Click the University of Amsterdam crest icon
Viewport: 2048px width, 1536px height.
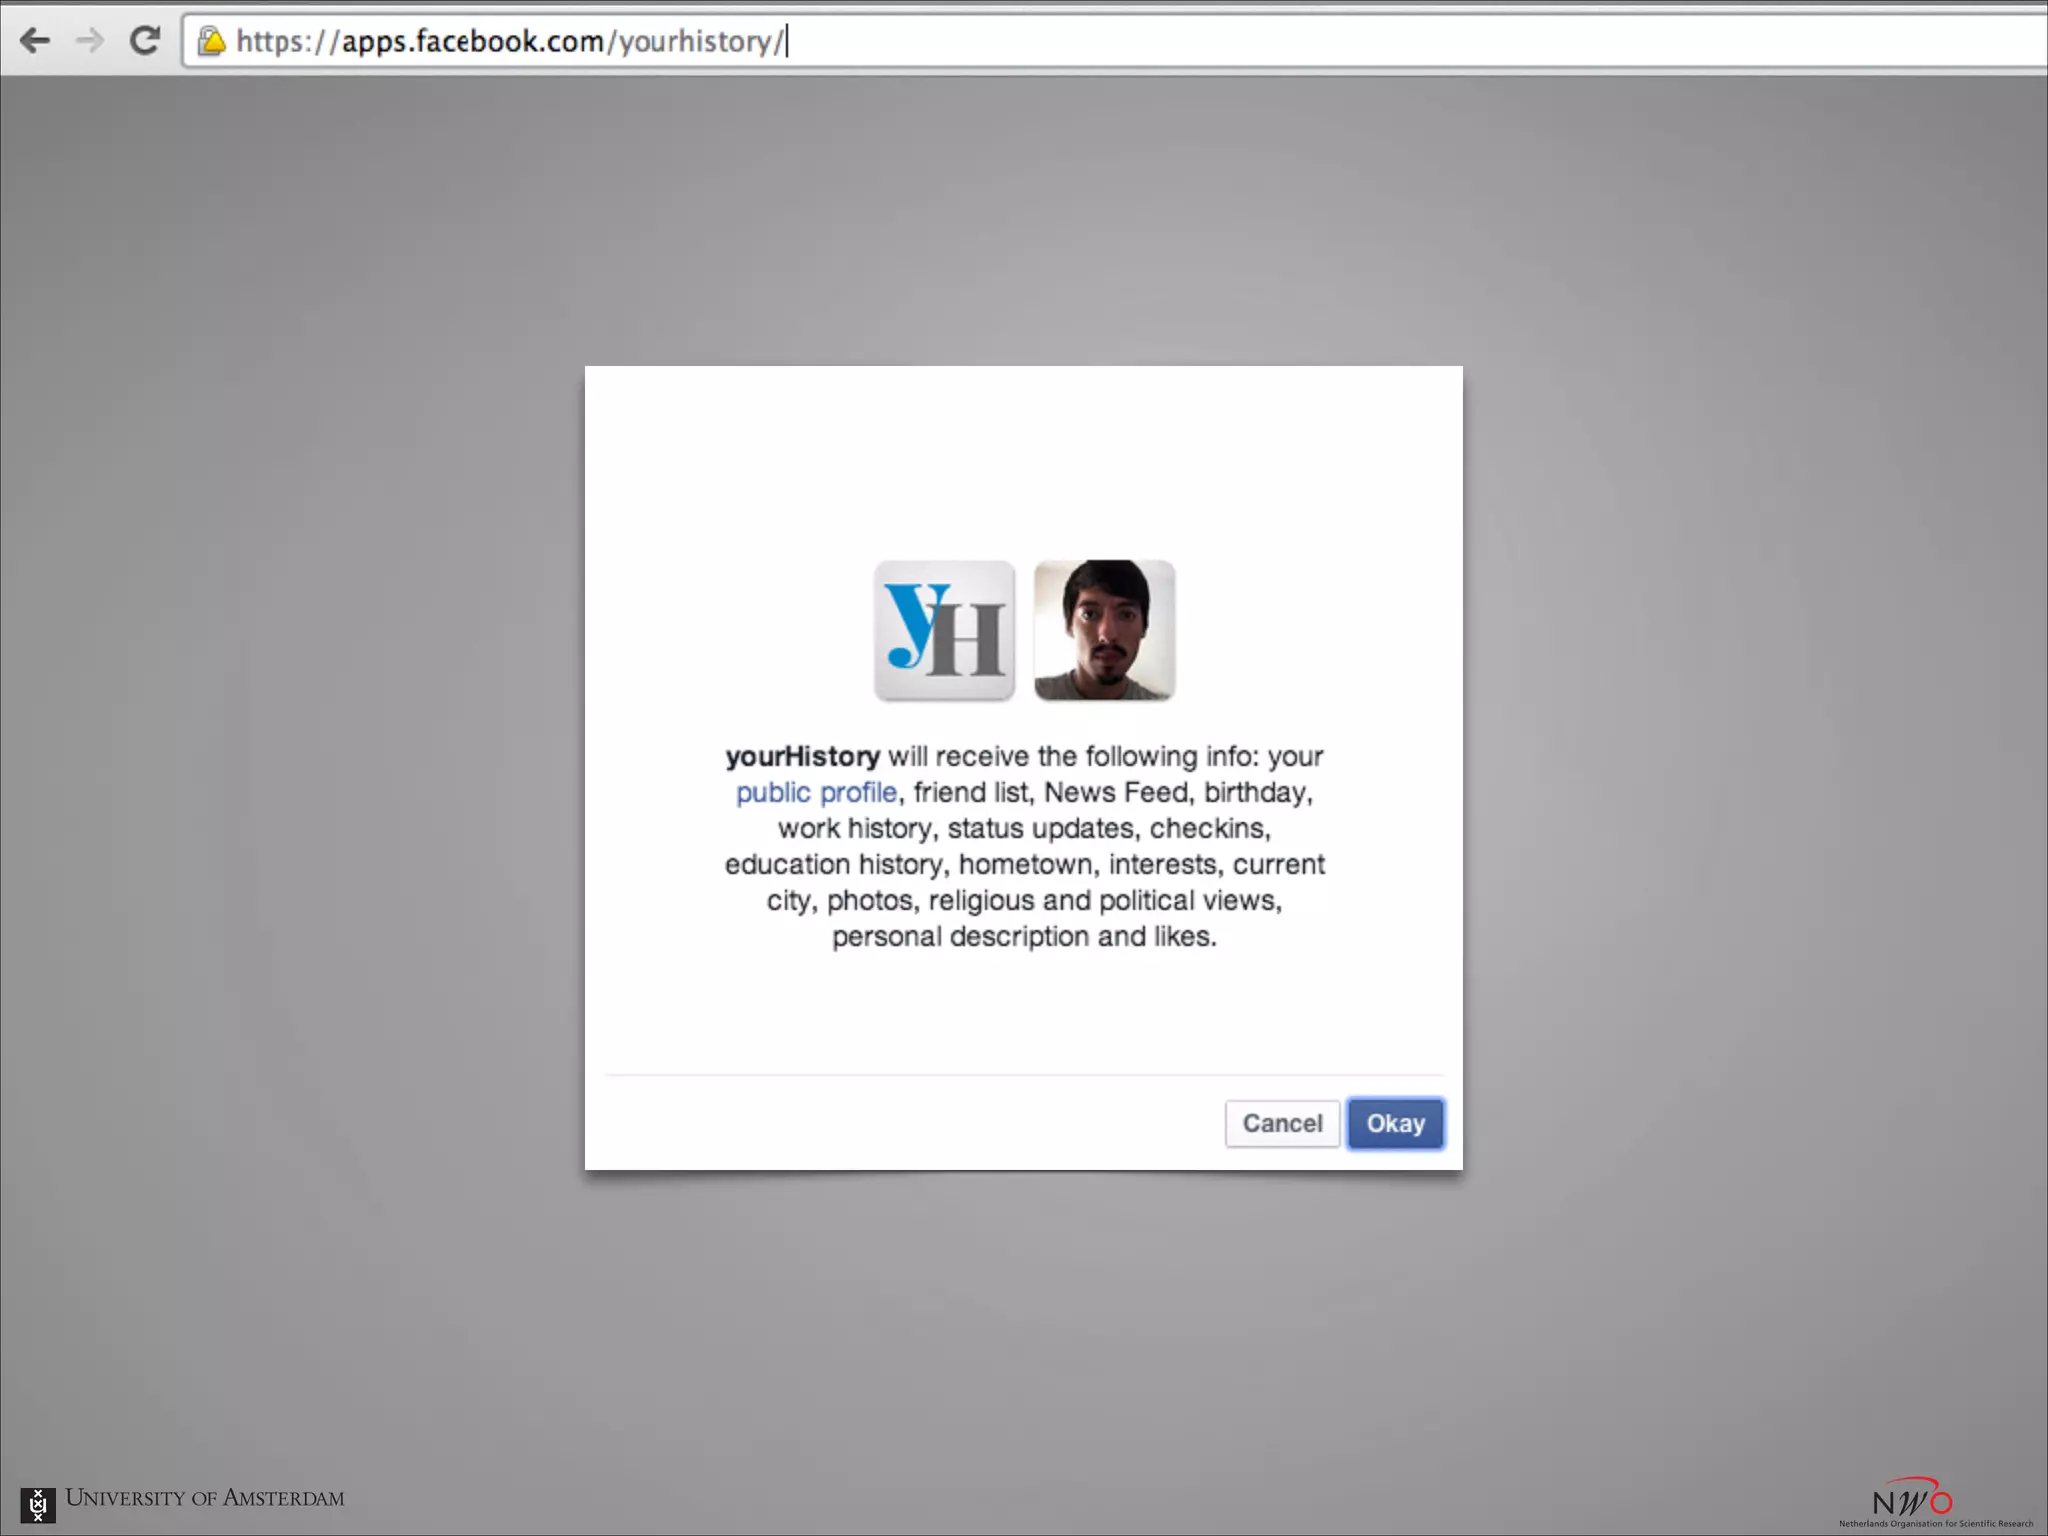click(x=38, y=1504)
